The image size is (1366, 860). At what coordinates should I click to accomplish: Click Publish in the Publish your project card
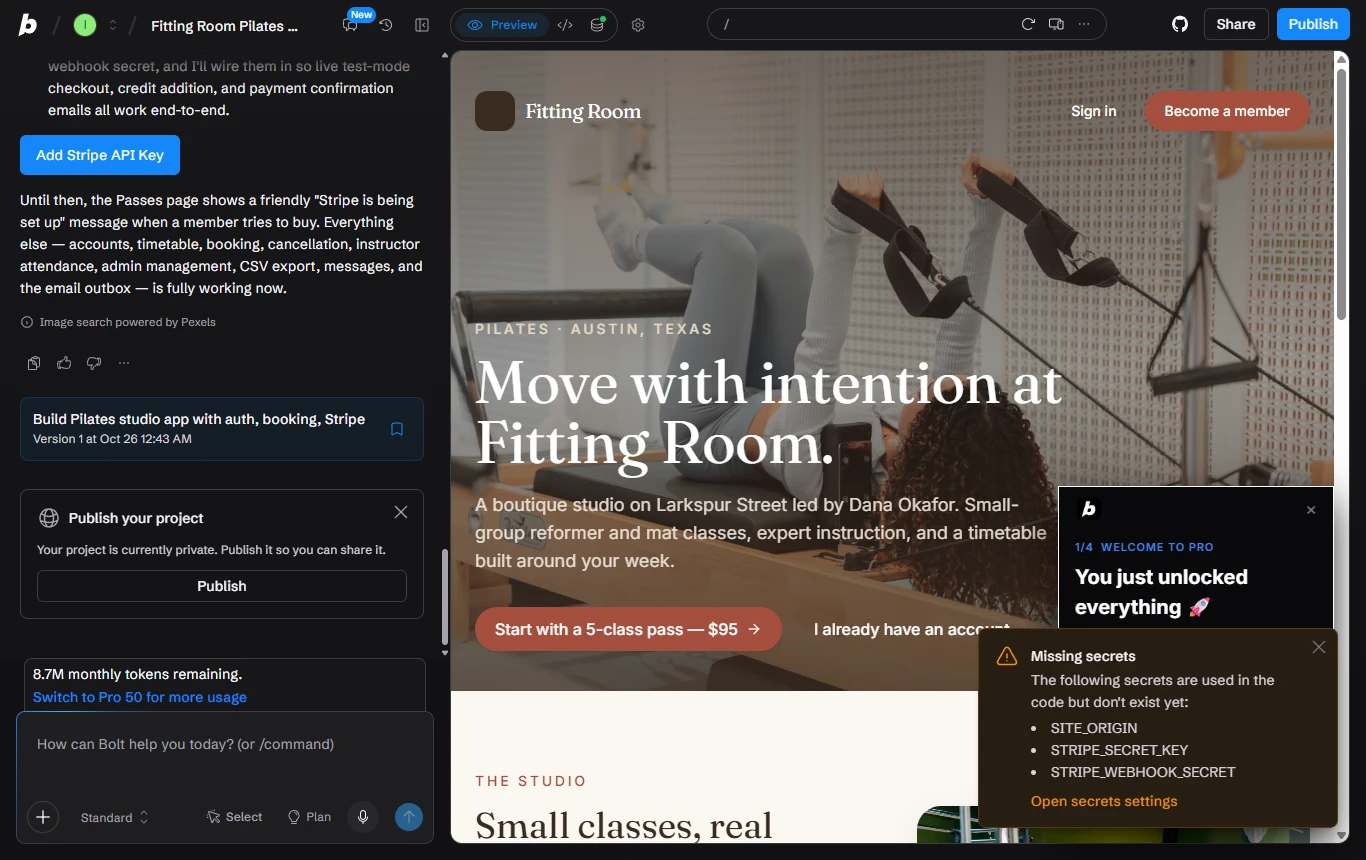[x=222, y=586]
